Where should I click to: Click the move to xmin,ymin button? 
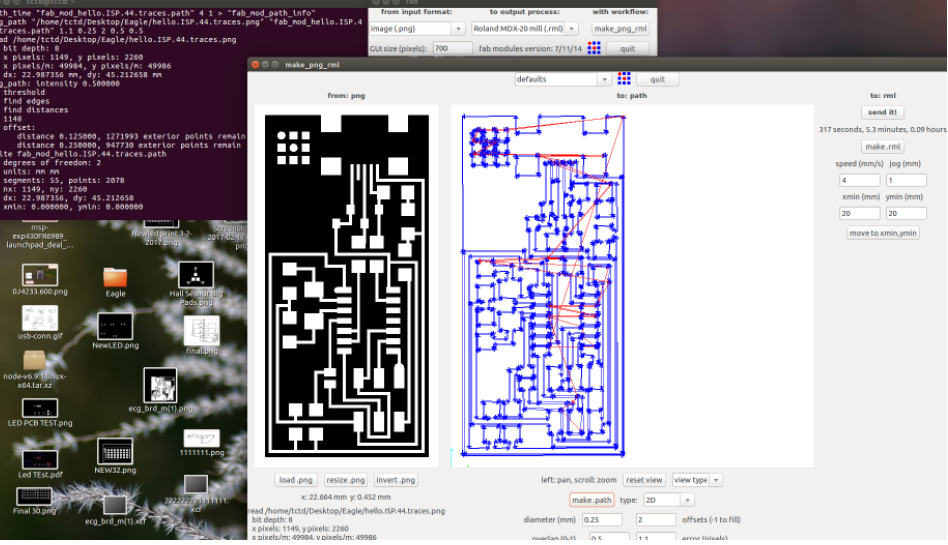pos(883,233)
